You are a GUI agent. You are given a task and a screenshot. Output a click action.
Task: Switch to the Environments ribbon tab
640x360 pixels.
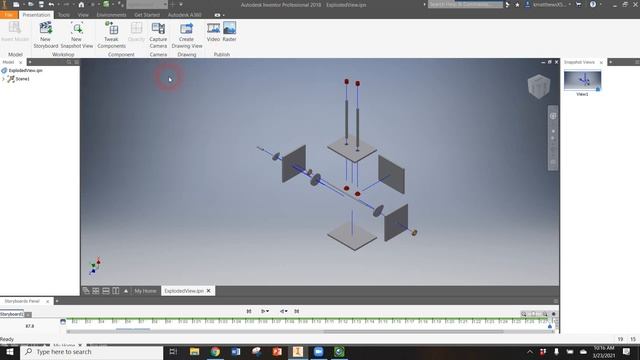coord(111,15)
